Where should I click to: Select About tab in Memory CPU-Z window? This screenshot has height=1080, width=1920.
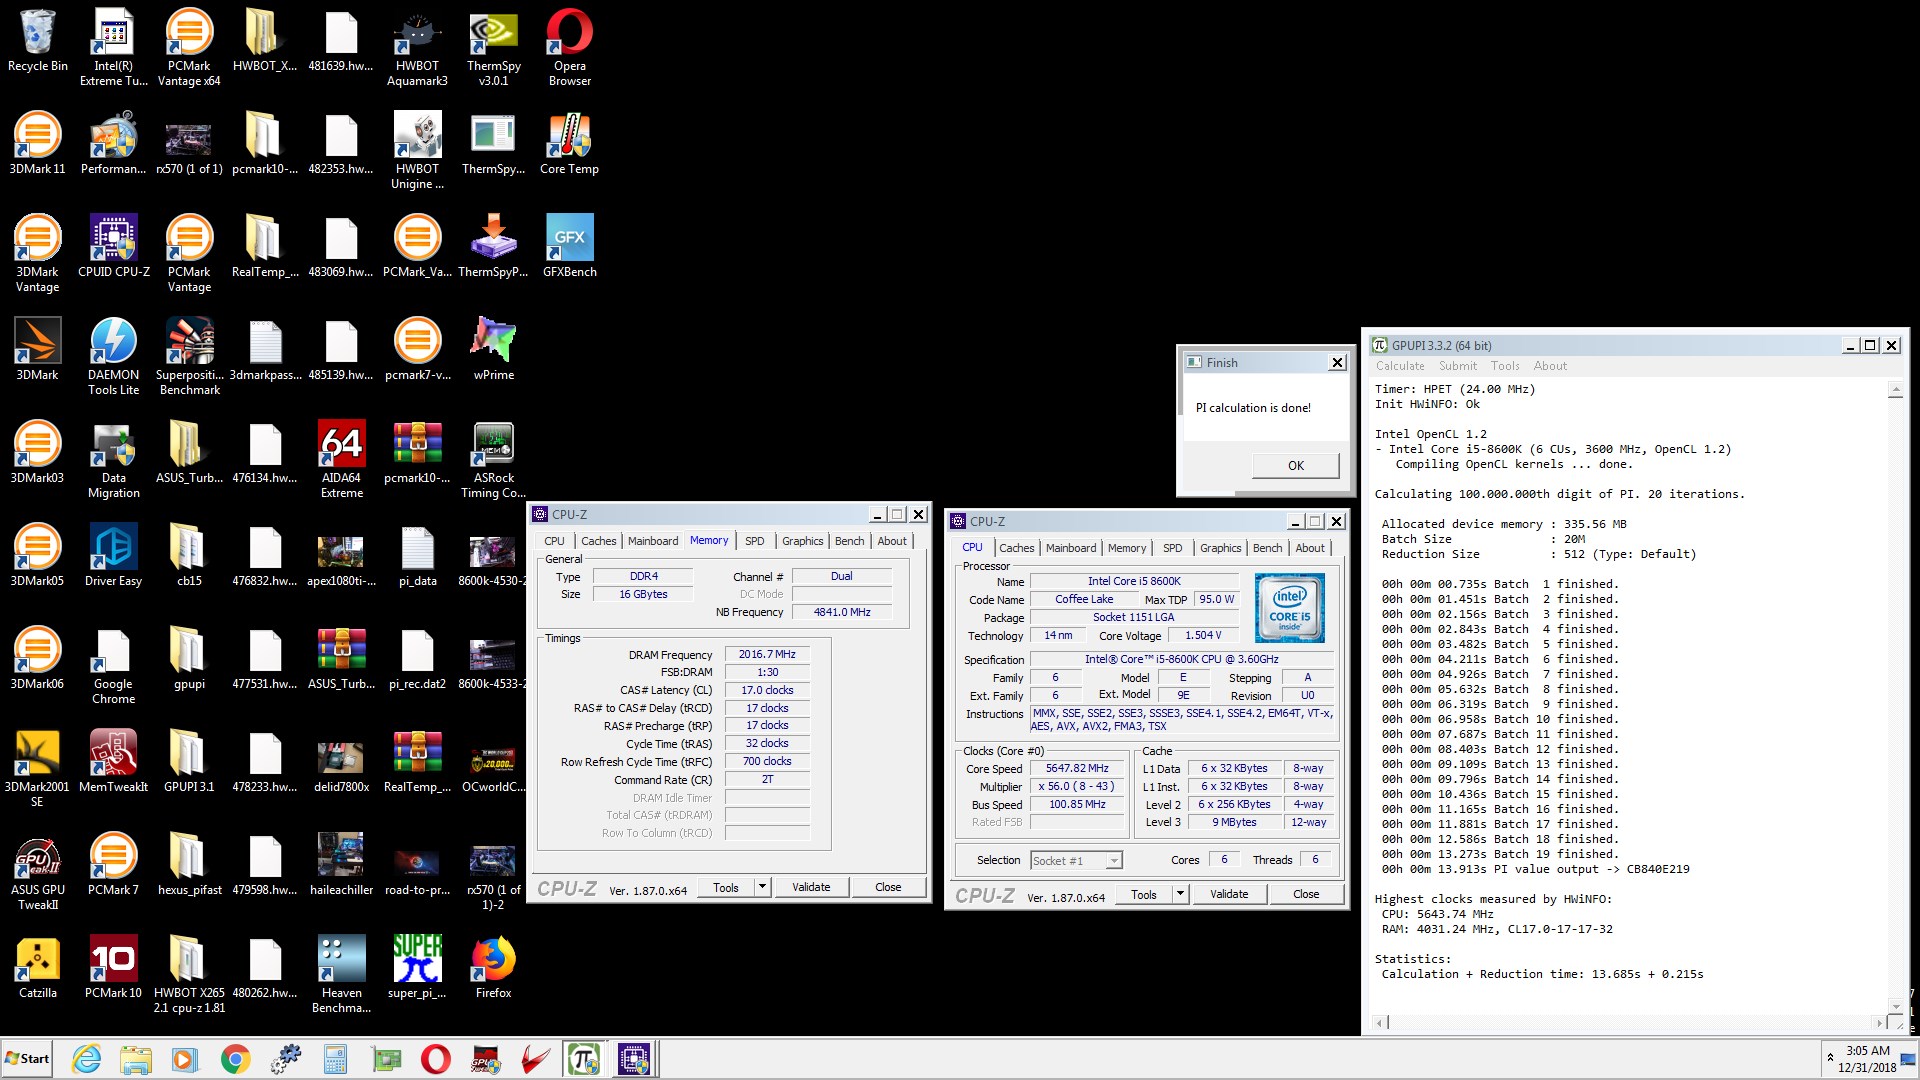892,541
